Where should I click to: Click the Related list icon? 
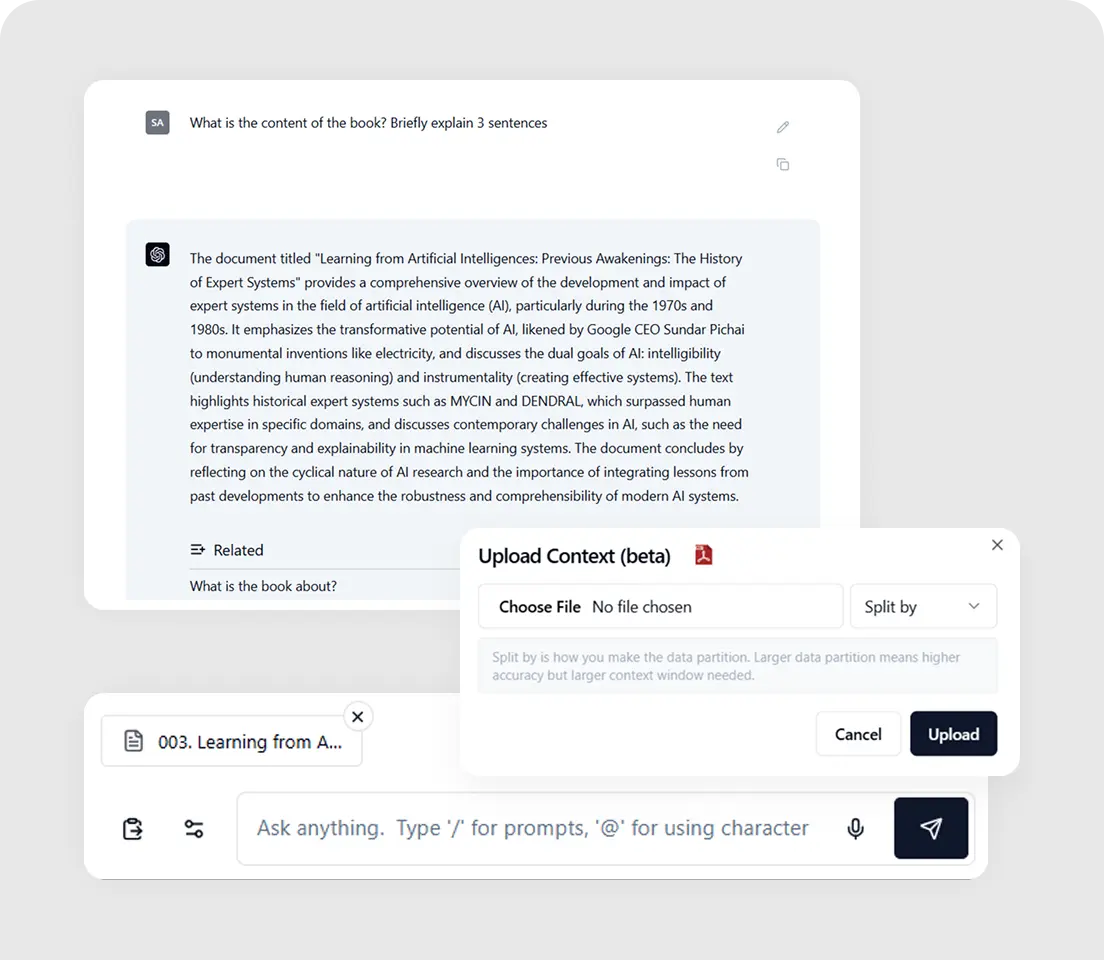point(198,549)
